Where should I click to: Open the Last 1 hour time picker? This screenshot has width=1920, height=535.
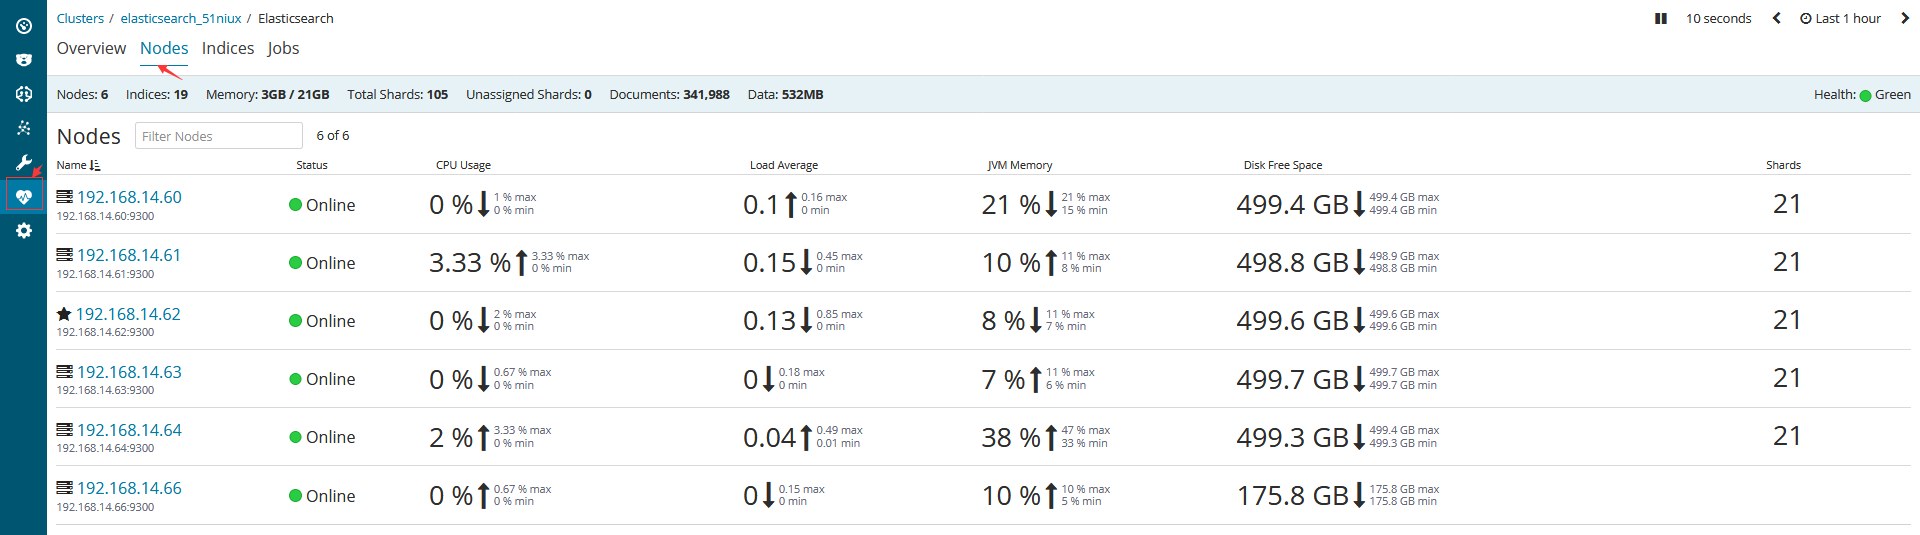pyautogui.click(x=1840, y=18)
